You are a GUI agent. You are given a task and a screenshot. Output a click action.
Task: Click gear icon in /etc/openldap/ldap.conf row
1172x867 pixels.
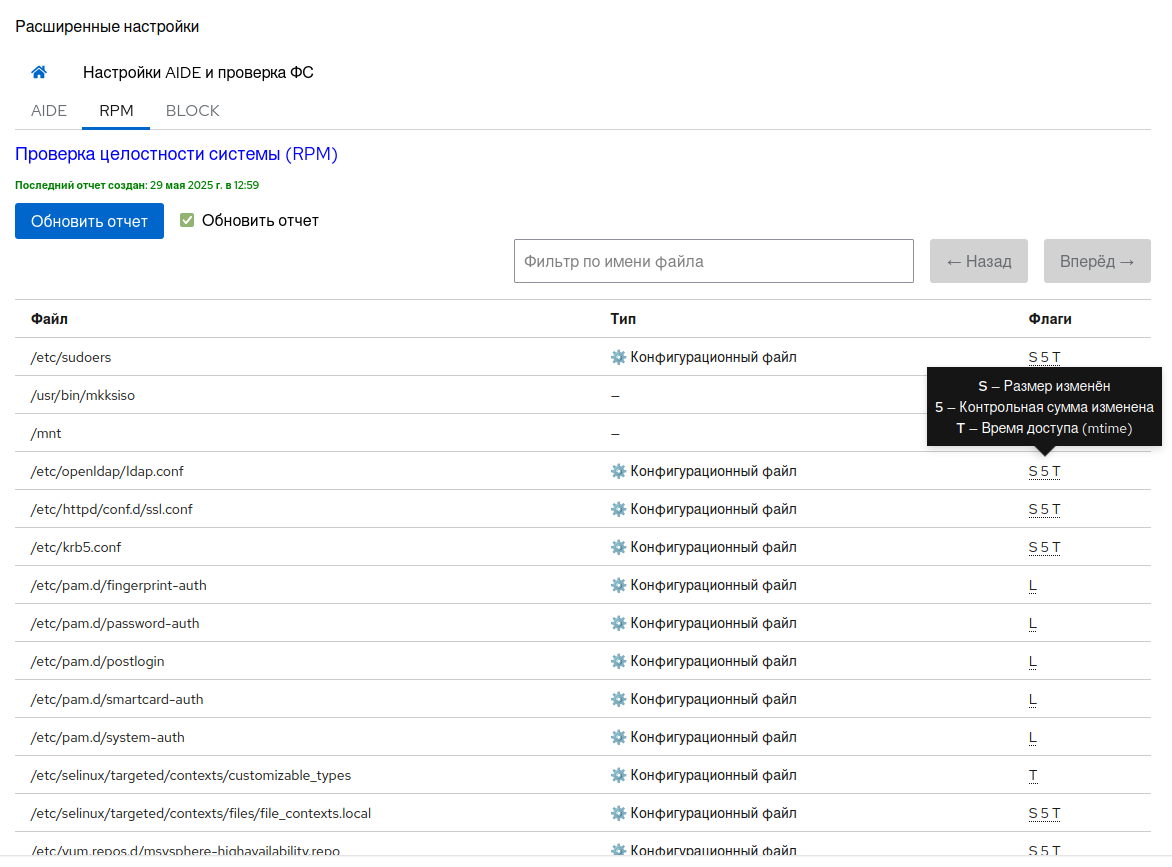click(618, 471)
